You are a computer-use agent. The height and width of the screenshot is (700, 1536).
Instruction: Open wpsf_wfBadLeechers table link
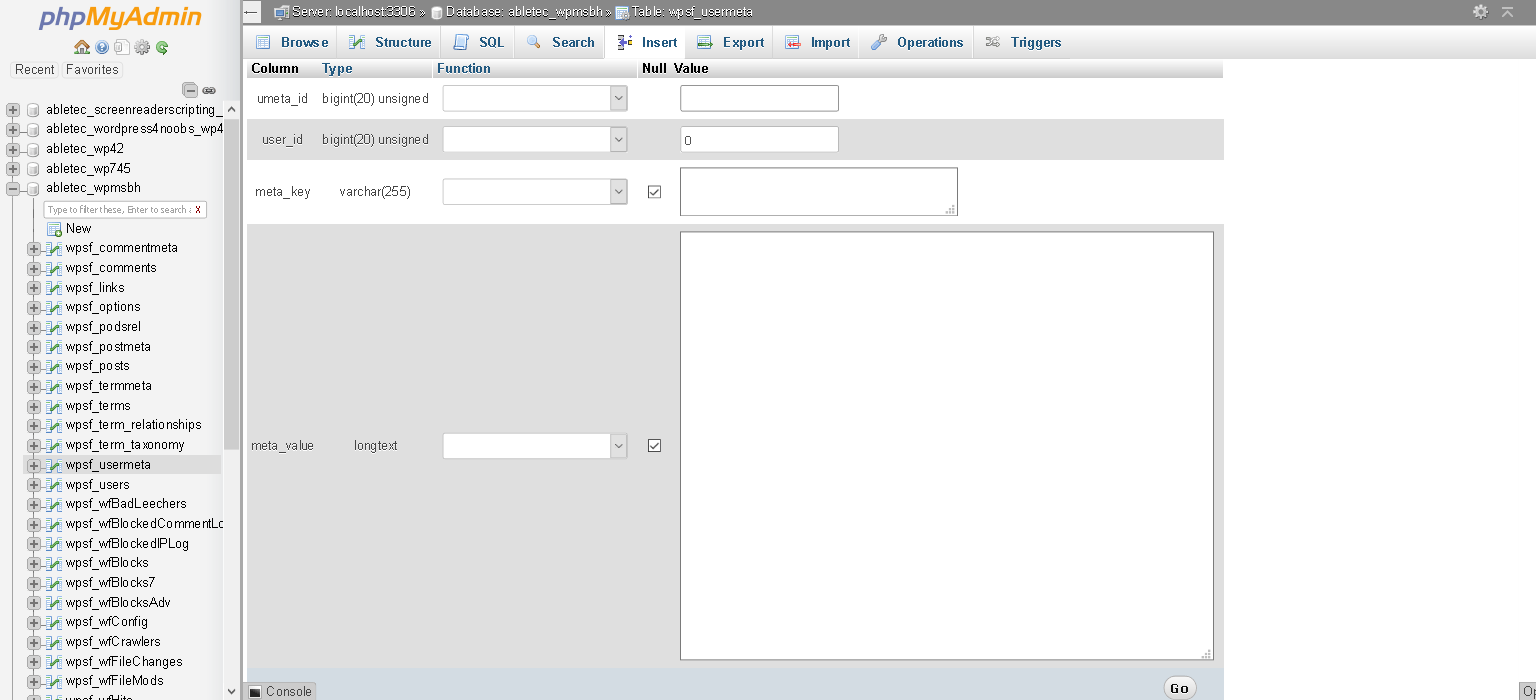pos(126,504)
